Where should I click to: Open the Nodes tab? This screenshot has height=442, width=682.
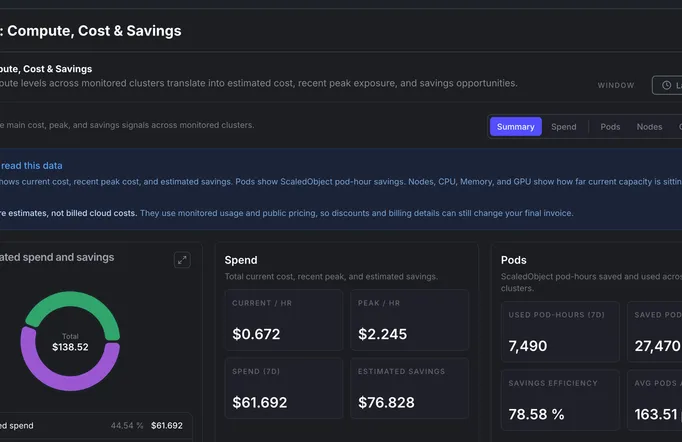(649, 127)
